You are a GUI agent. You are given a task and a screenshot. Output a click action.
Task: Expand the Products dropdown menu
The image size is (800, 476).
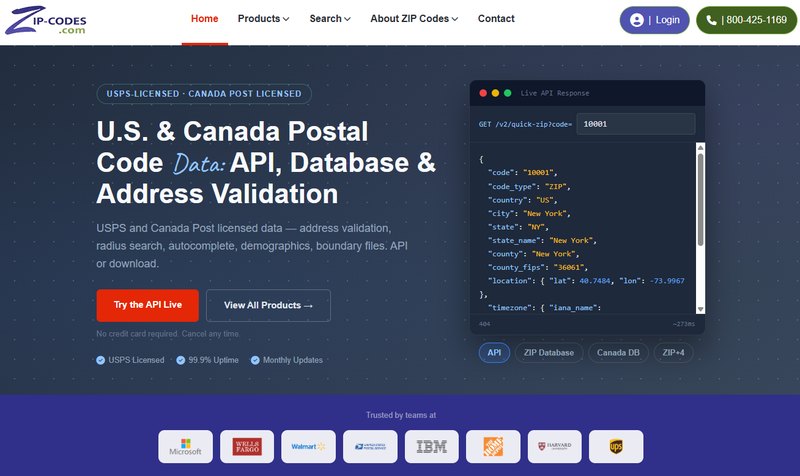(263, 19)
